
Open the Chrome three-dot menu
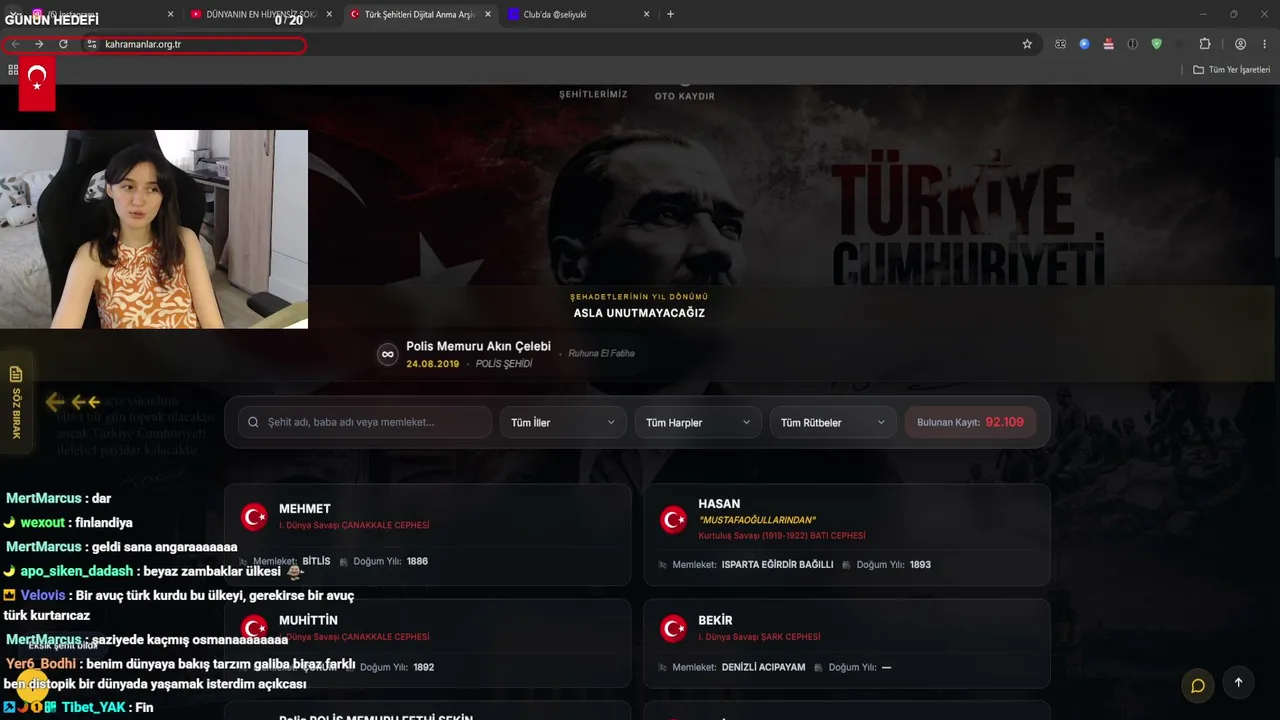(x=1265, y=44)
